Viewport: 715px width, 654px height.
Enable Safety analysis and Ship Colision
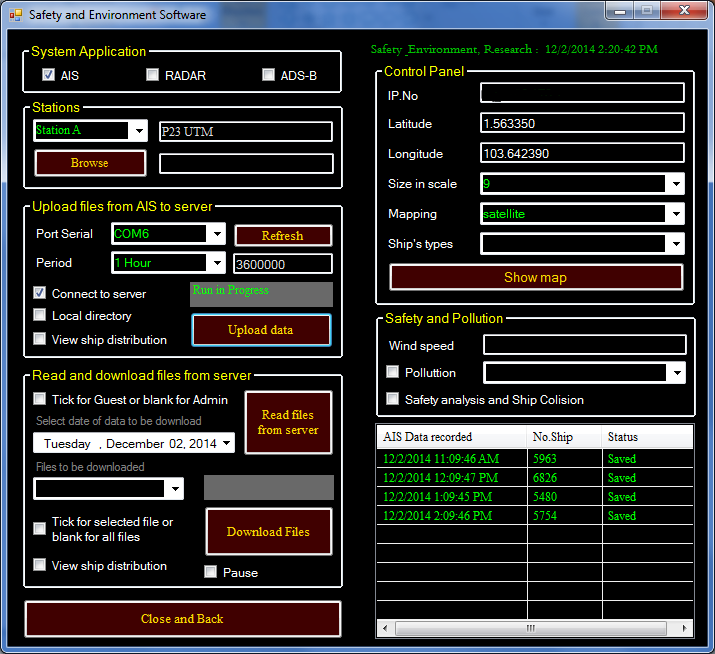pyautogui.click(x=393, y=399)
